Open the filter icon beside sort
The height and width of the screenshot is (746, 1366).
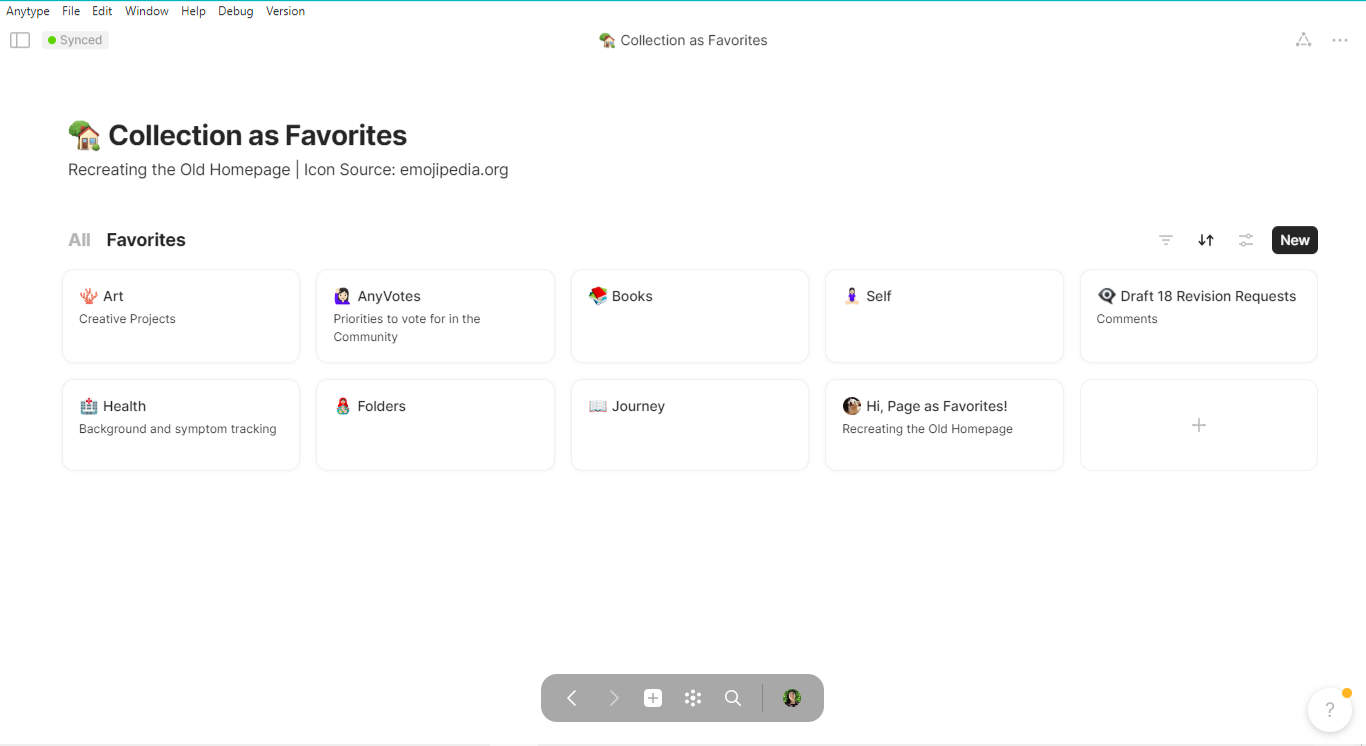pos(1166,240)
